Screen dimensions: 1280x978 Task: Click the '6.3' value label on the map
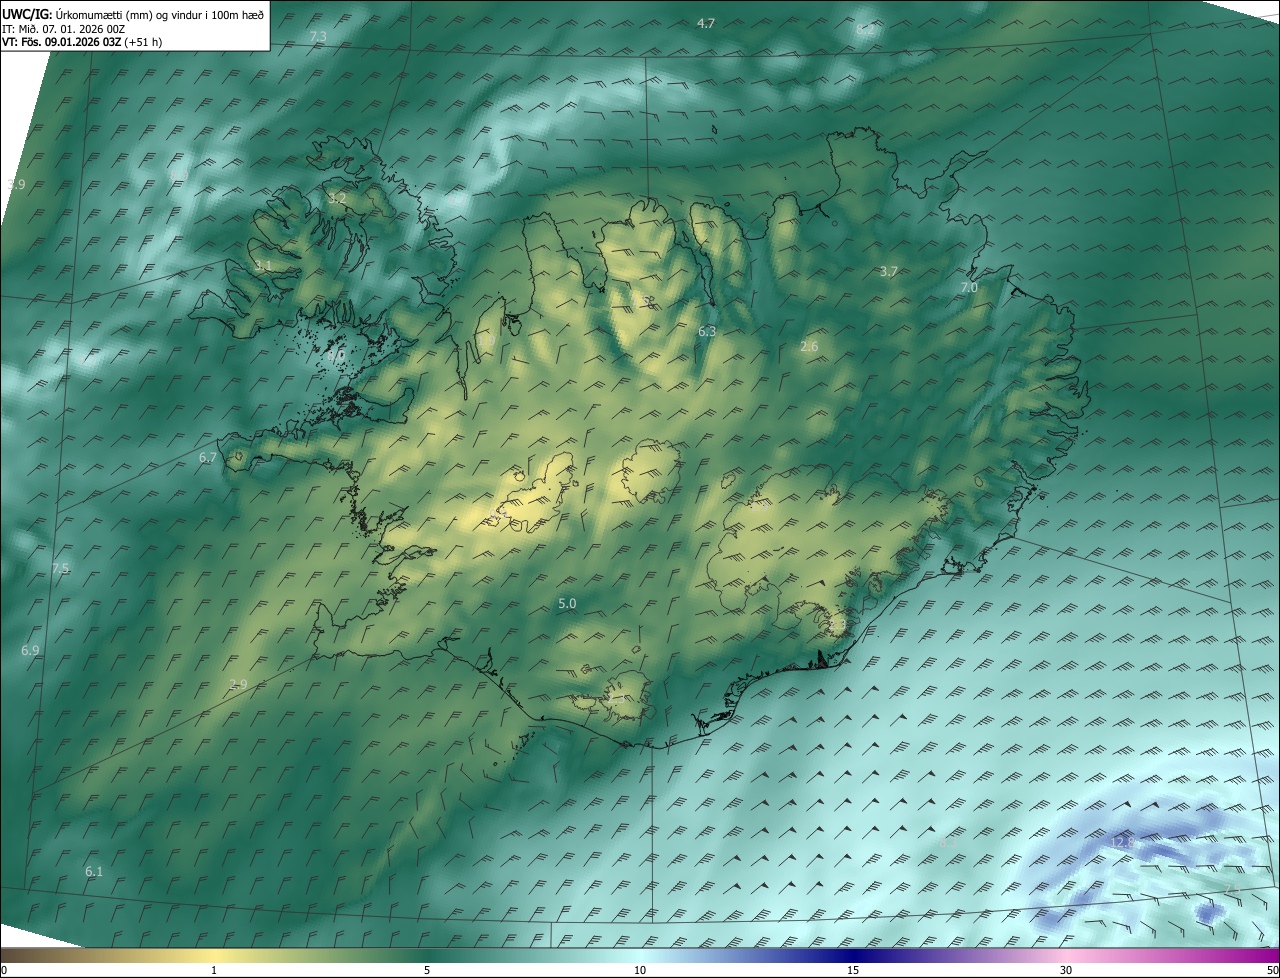pyautogui.click(x=707, y=331)
